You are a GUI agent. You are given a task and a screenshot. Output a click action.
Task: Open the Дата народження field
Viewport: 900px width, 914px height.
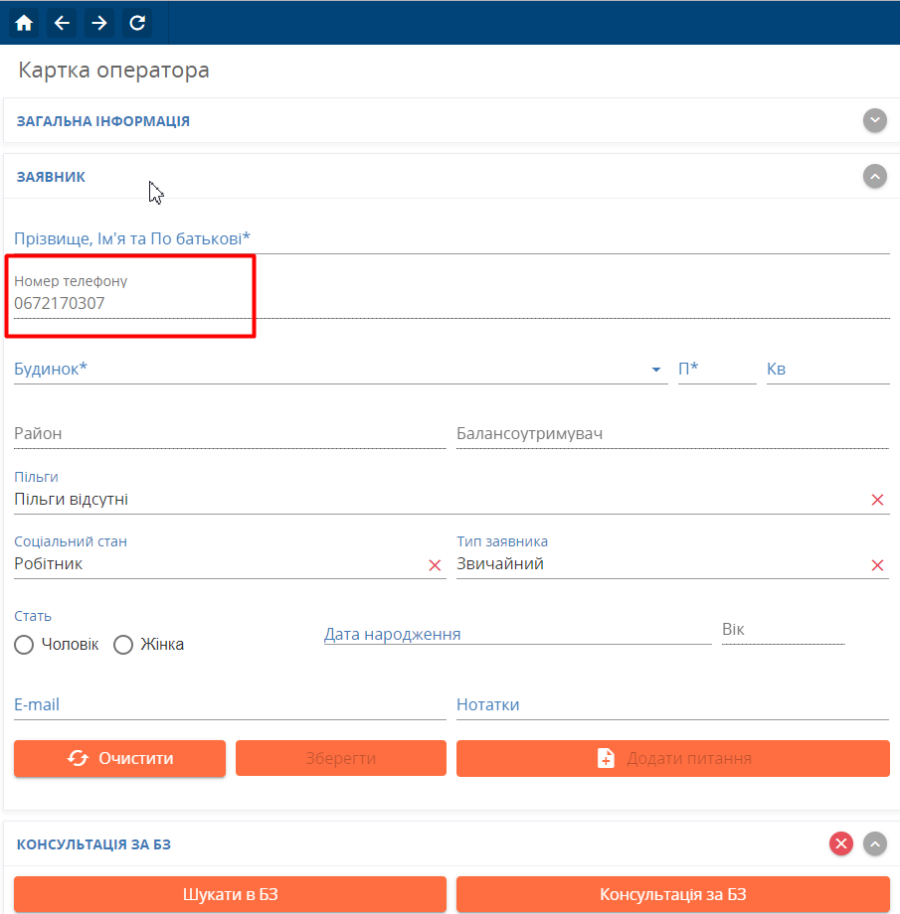(x=516, y=635)
